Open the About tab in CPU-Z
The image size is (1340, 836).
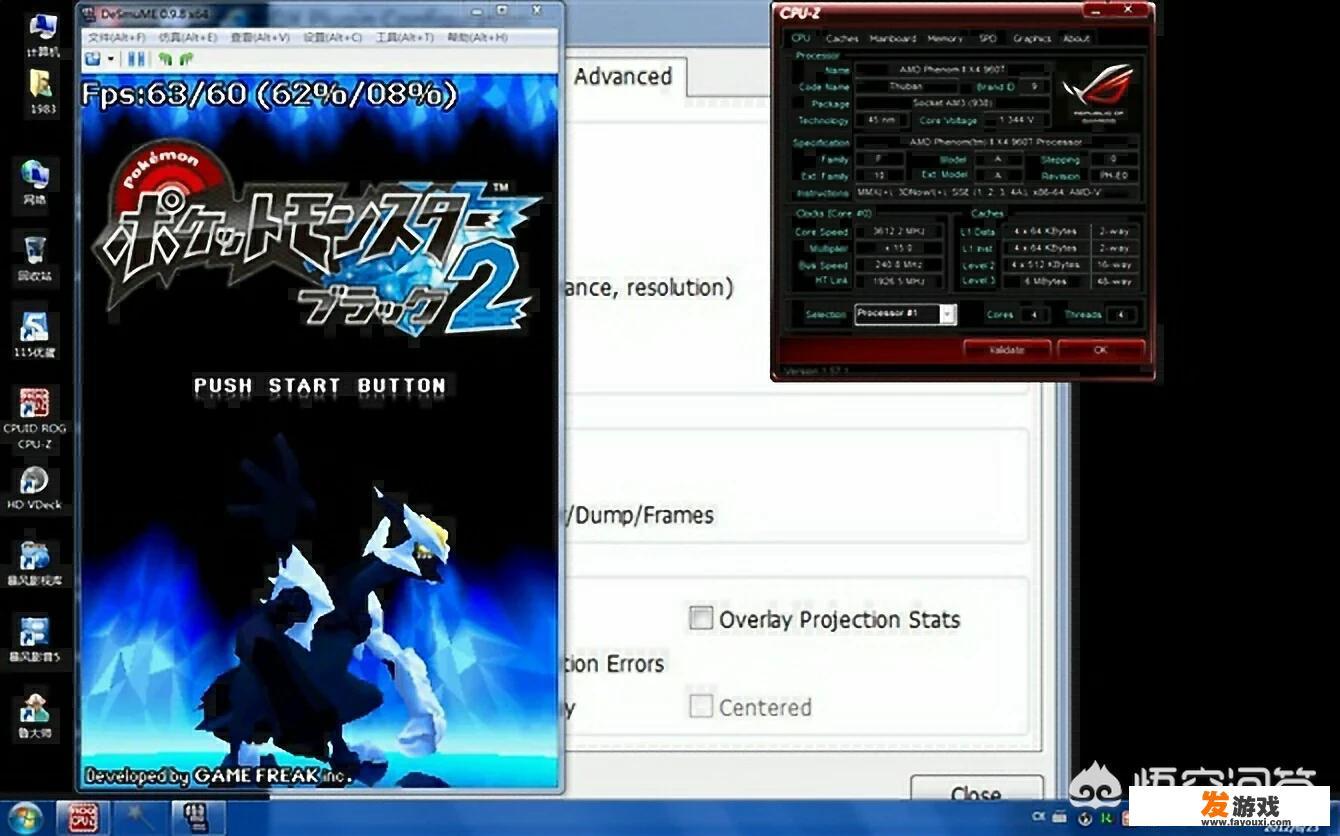(1076, 38)
